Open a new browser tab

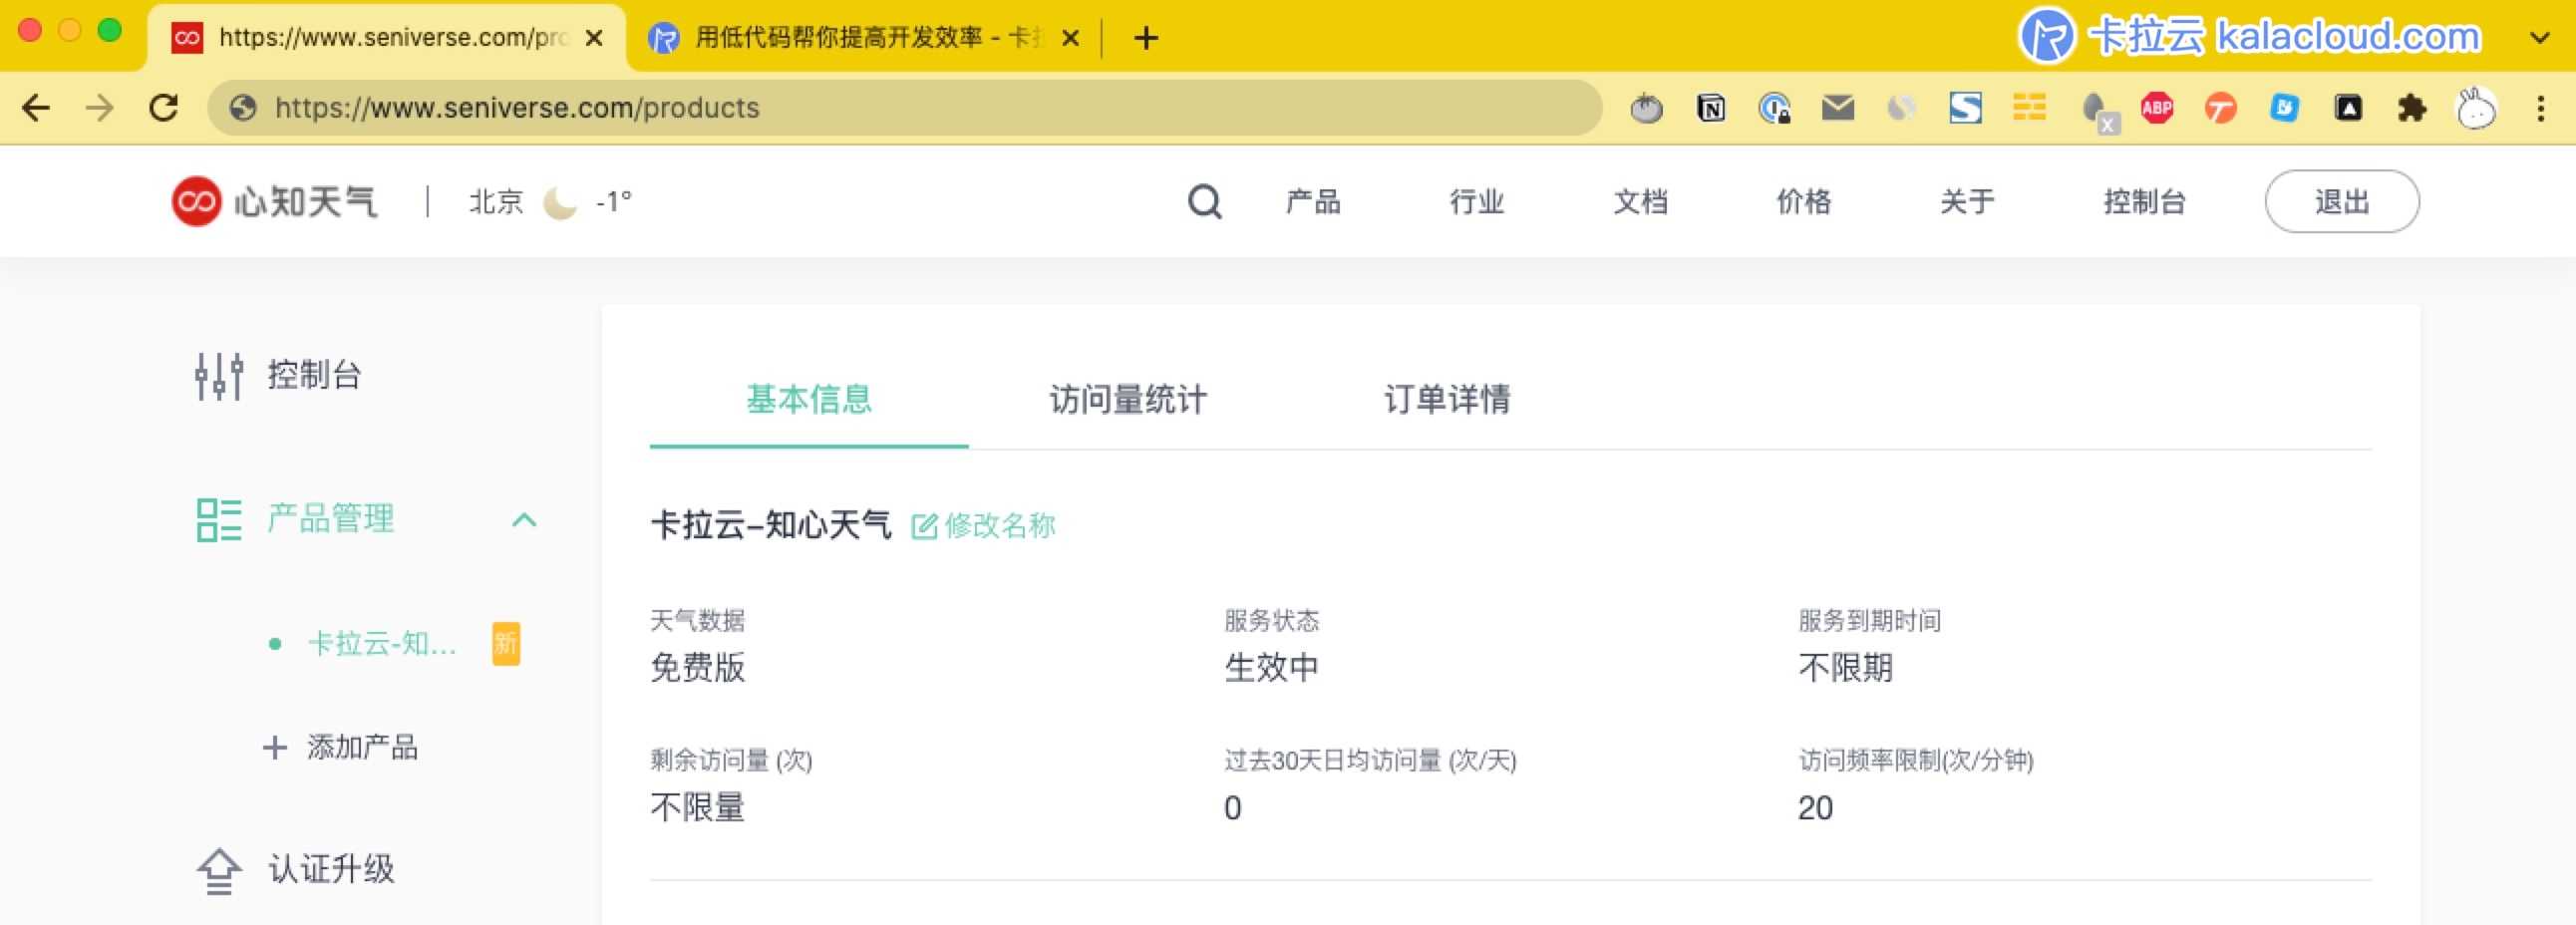pos(1146,38)
